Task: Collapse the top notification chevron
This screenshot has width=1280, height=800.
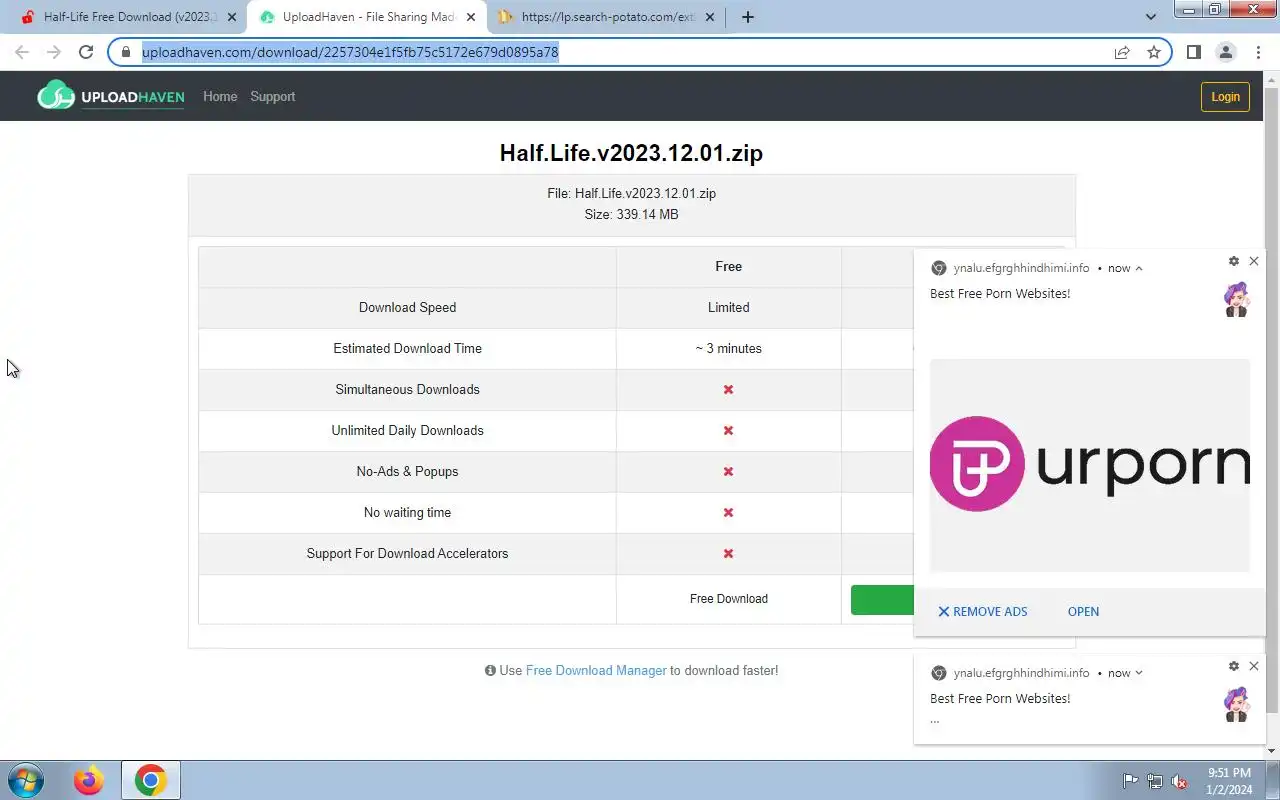Action: [1139, 268]
